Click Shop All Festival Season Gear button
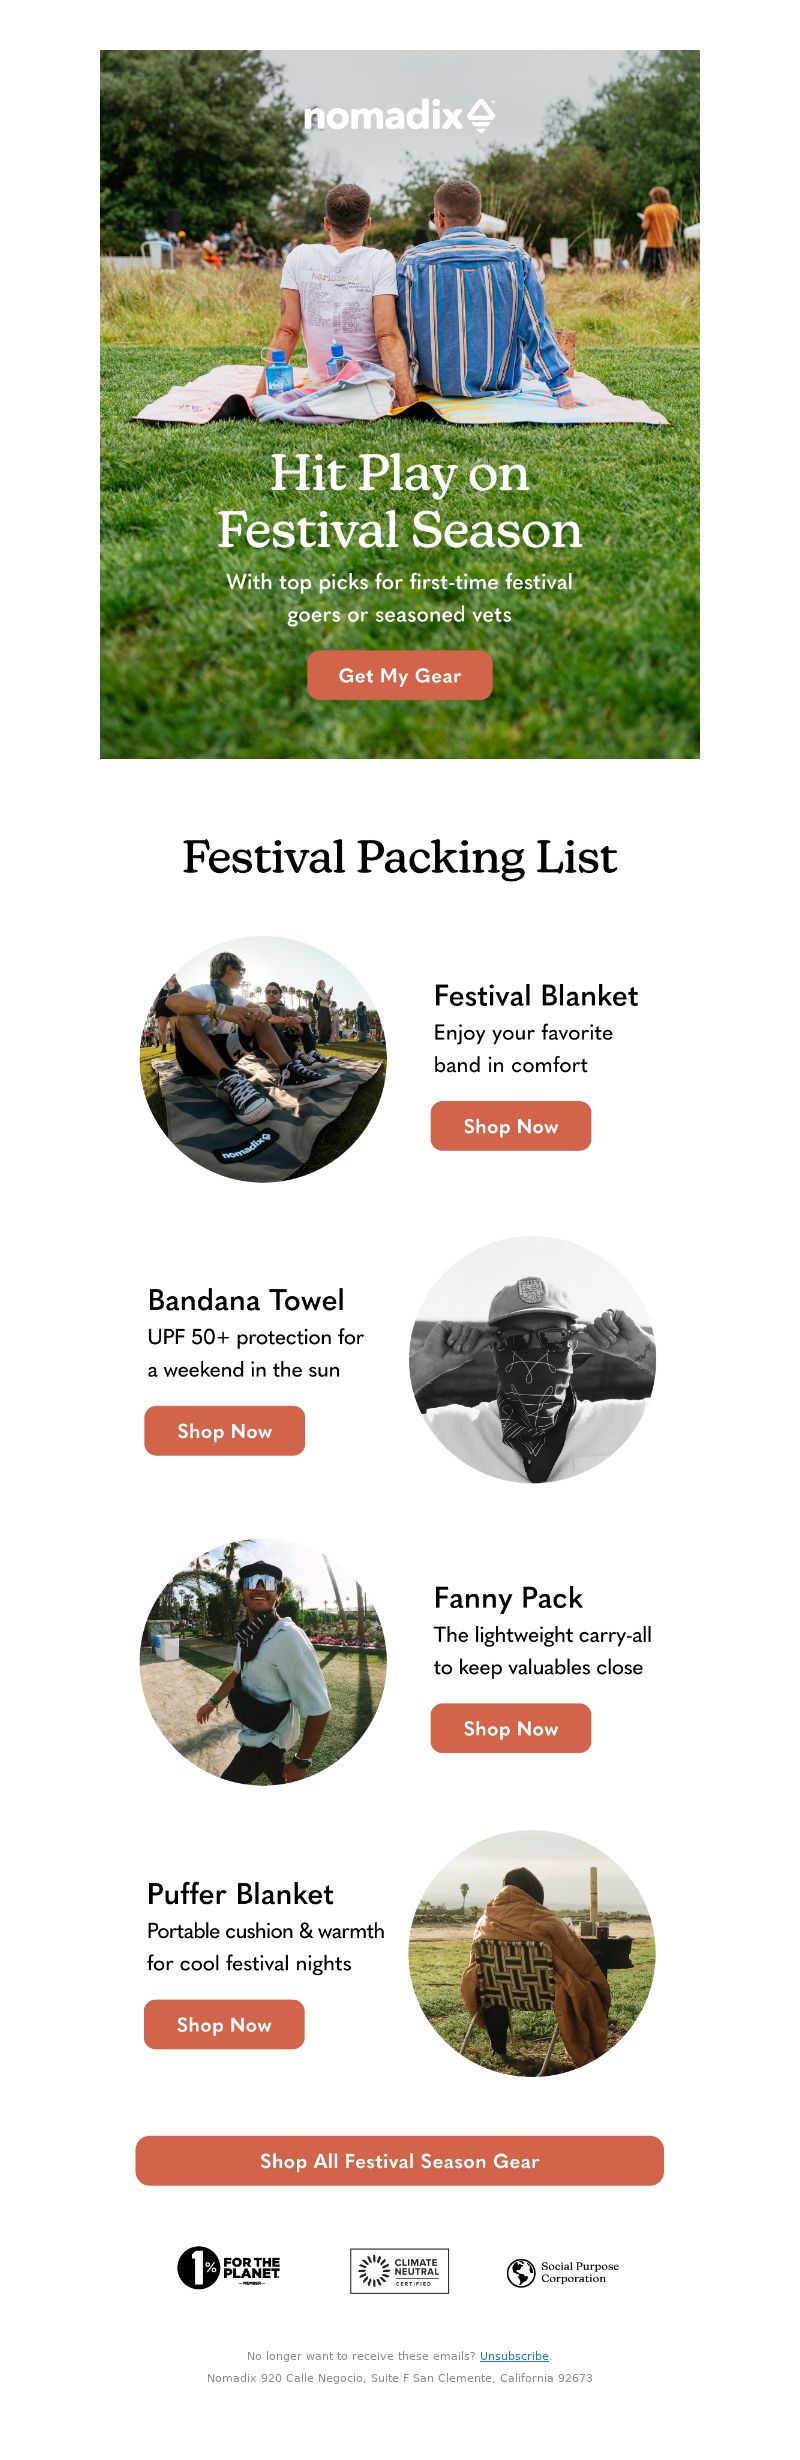 (400, 2161)
